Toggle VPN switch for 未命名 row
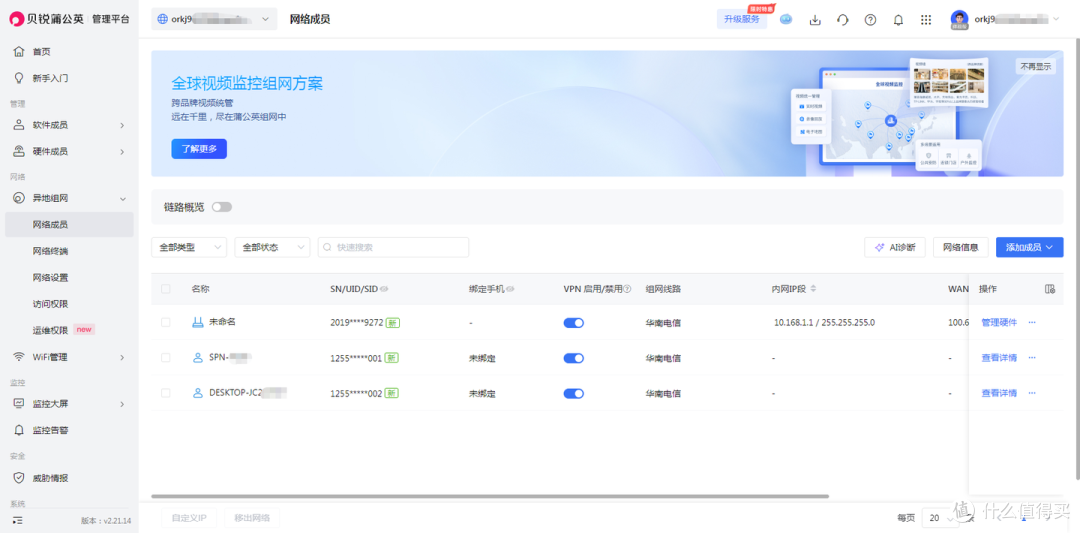 574,322
